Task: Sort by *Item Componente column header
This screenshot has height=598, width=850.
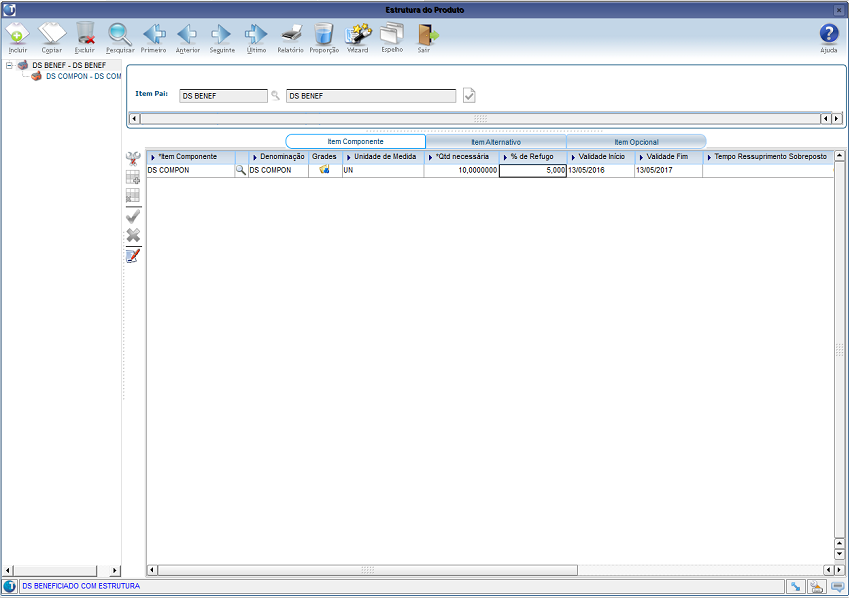Action: point(190,157)
